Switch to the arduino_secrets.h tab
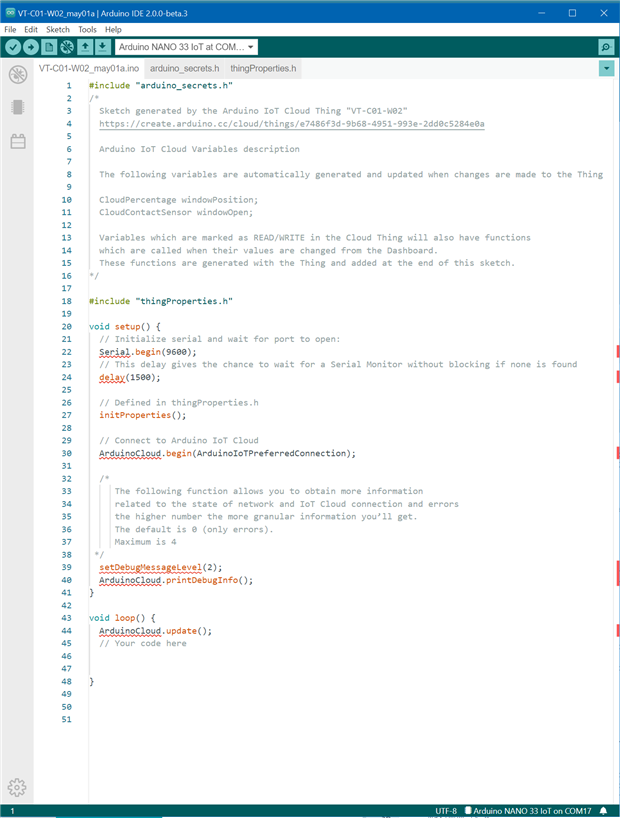The width and height of the screenshot is (620, 818). tap(184, 68)
